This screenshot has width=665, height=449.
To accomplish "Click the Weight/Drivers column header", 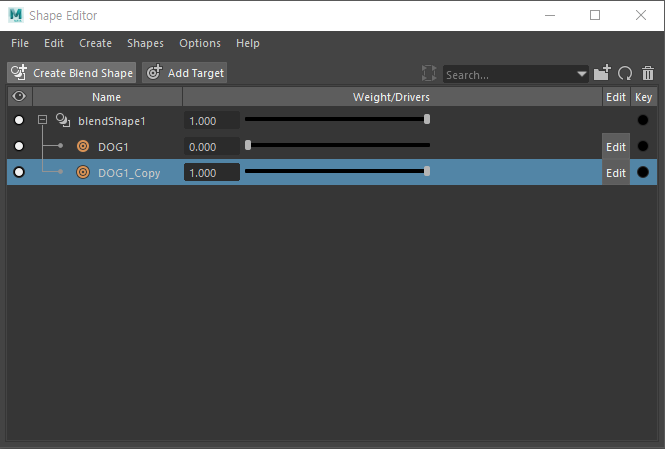I will pyautogui.click(x=391, y=97).
